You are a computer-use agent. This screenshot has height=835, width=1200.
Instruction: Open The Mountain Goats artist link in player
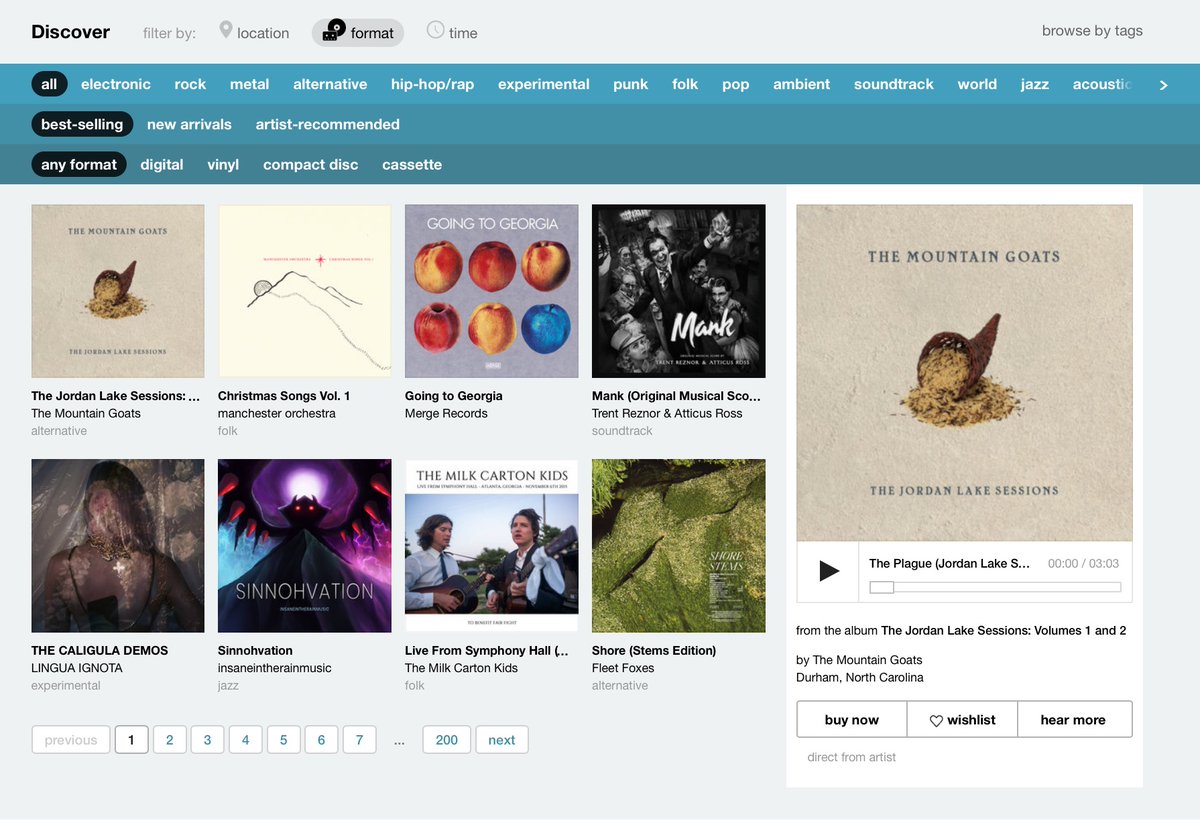tap(868, 660)
